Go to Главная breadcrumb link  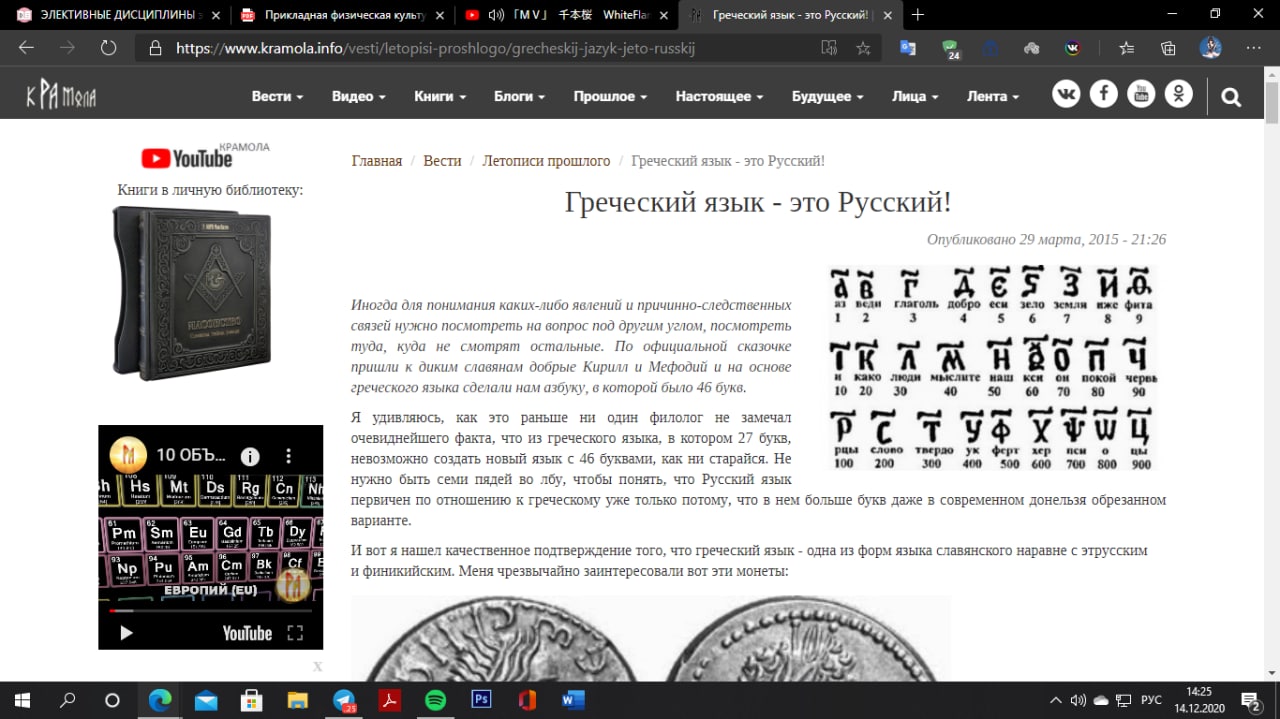click(x=377, y=161)
